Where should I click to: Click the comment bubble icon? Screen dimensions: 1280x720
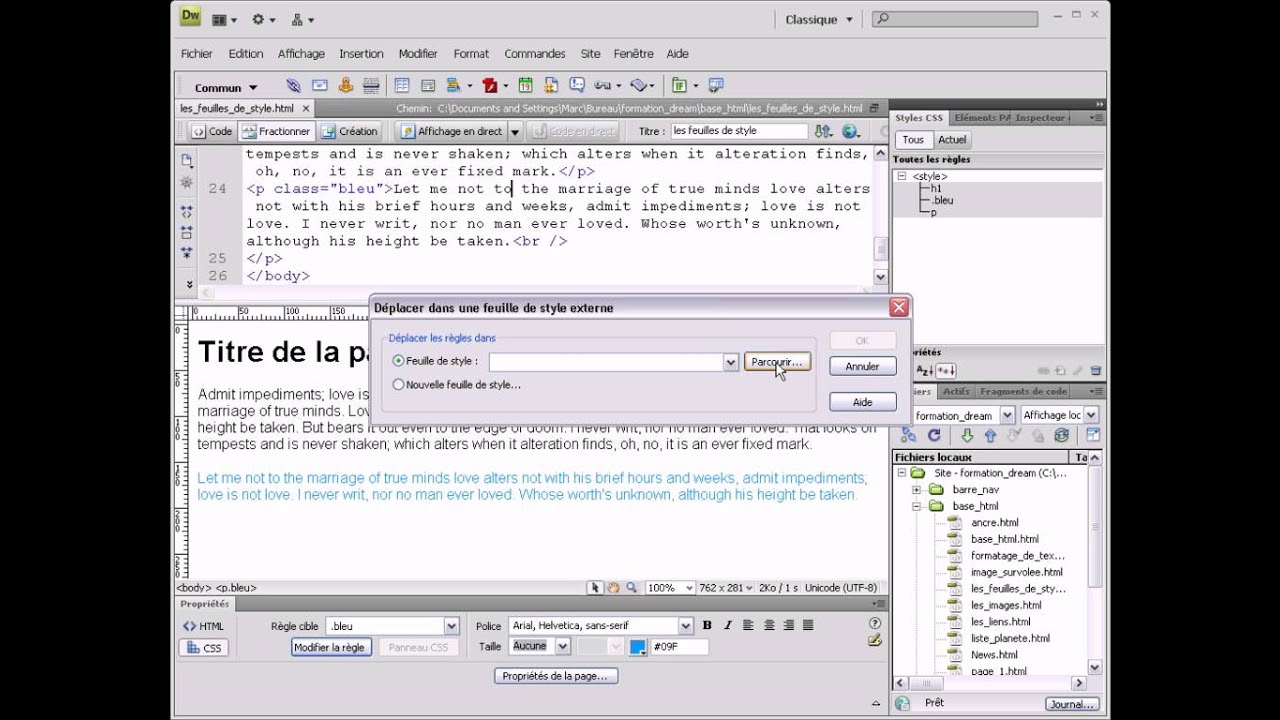point(577,86)
